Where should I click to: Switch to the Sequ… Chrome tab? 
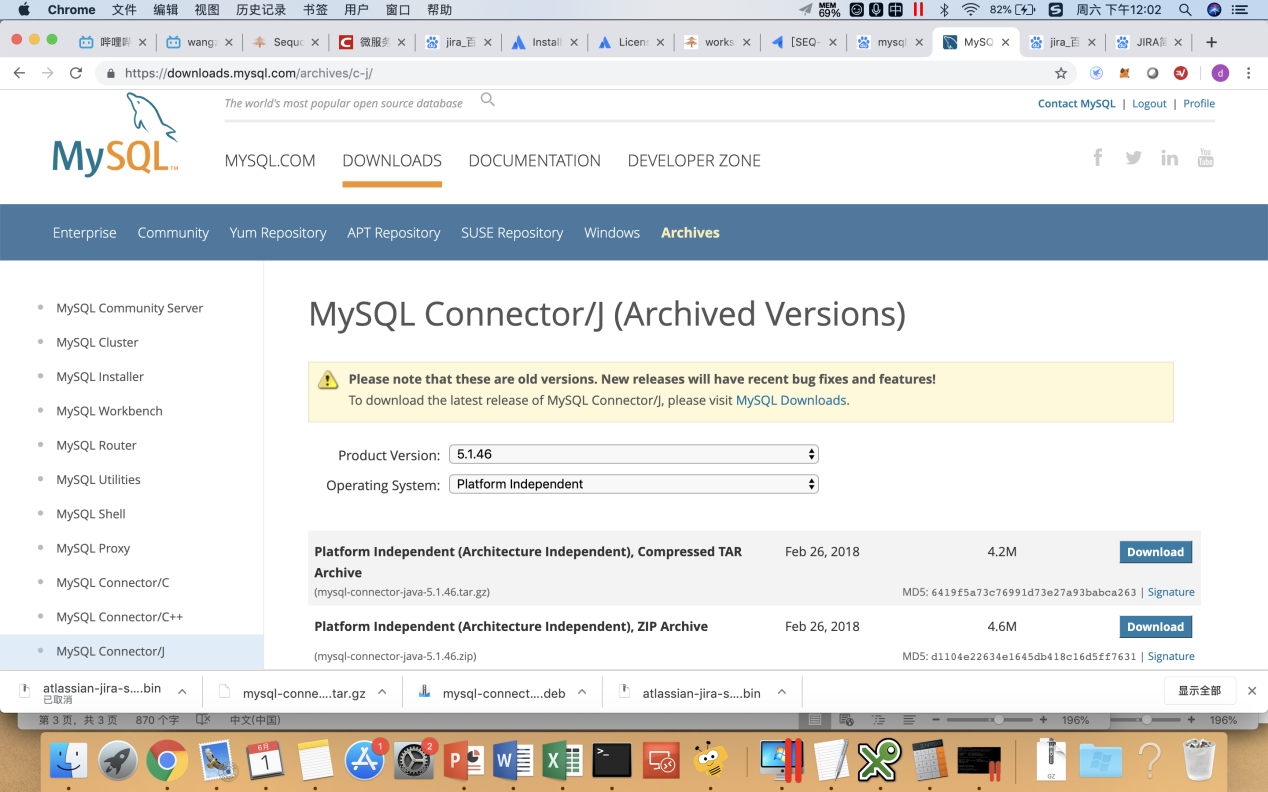coord(286,42)
